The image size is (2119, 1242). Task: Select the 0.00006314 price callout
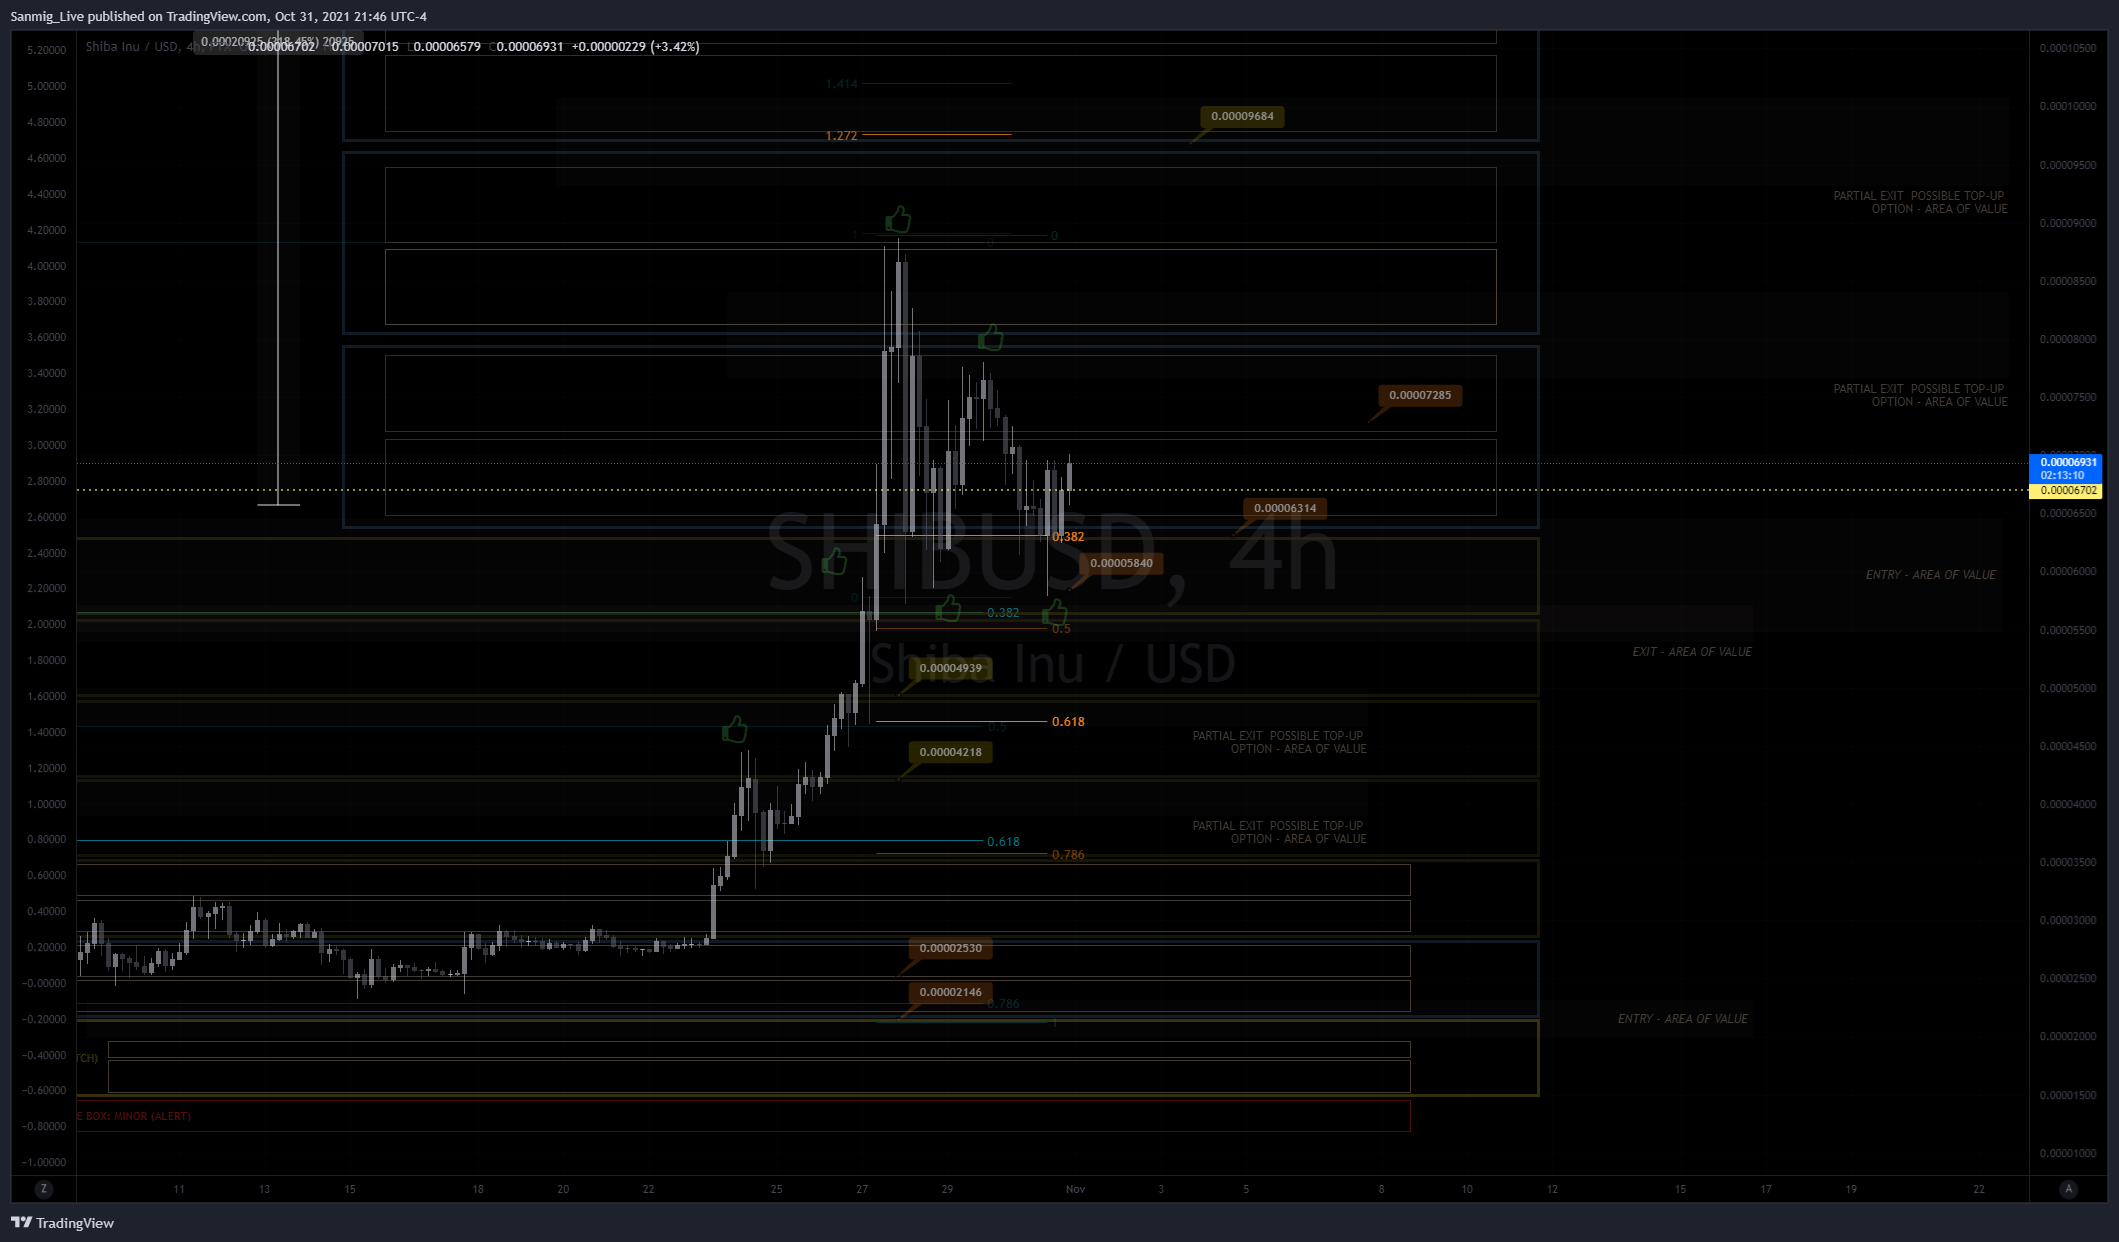point(1285,508)
